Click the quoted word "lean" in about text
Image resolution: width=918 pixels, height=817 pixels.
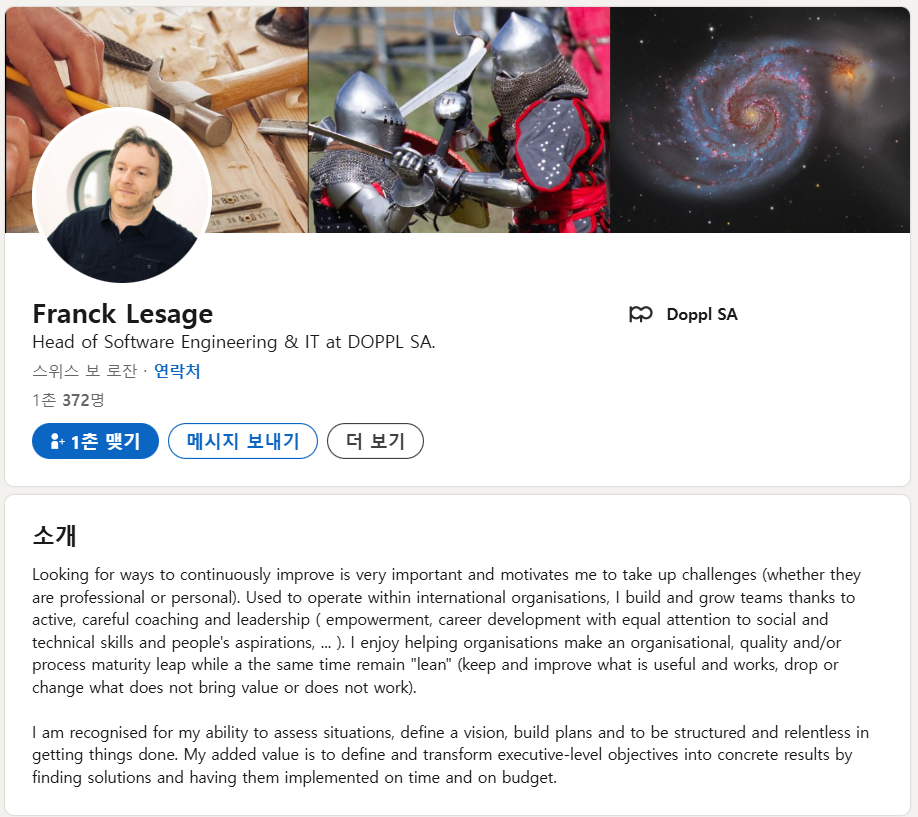[x=431, y=665]
